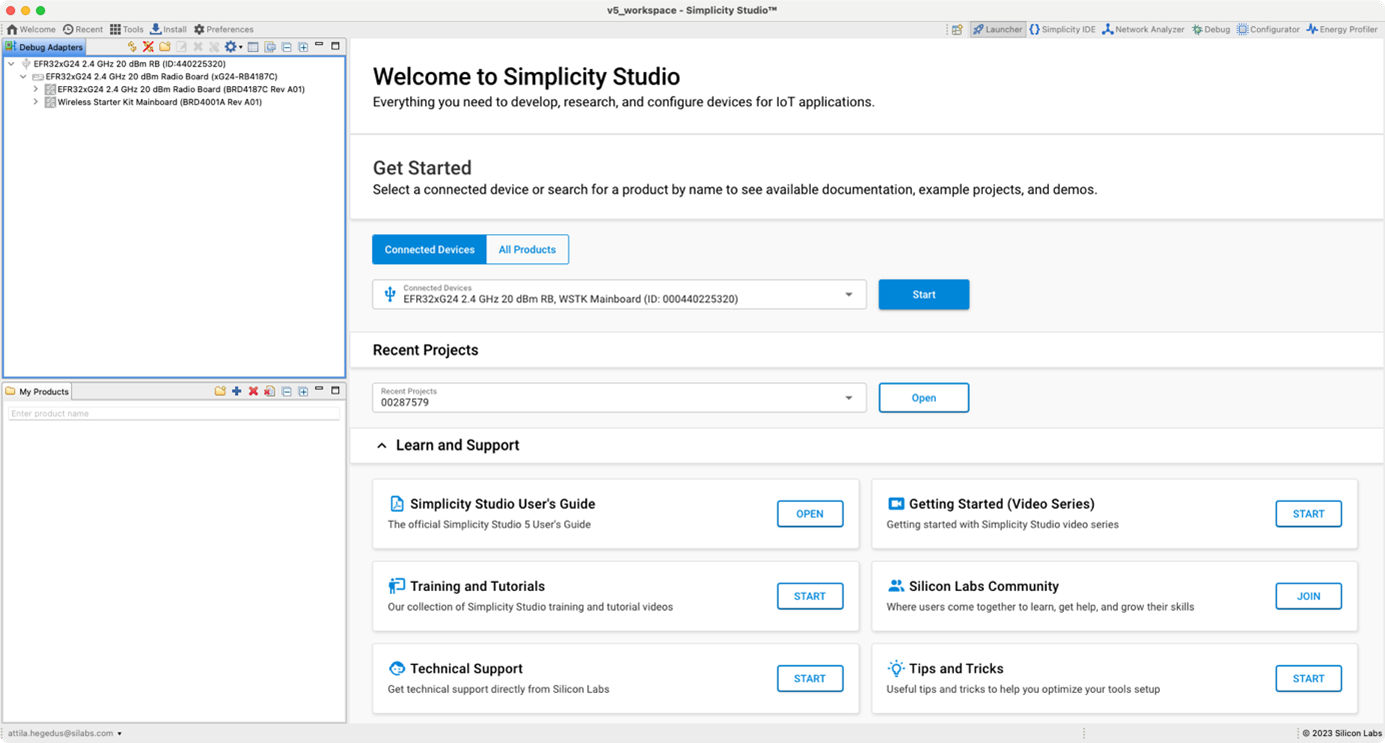This screenshot has width=1385, height=743.
Task: Switch to the Connected Devices tab
Action: coord(429,249)
